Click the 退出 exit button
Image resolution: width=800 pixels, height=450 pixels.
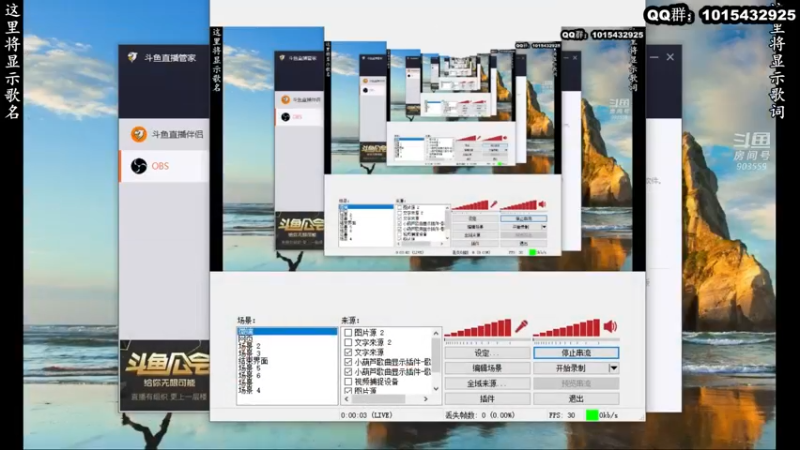point(576,398)
